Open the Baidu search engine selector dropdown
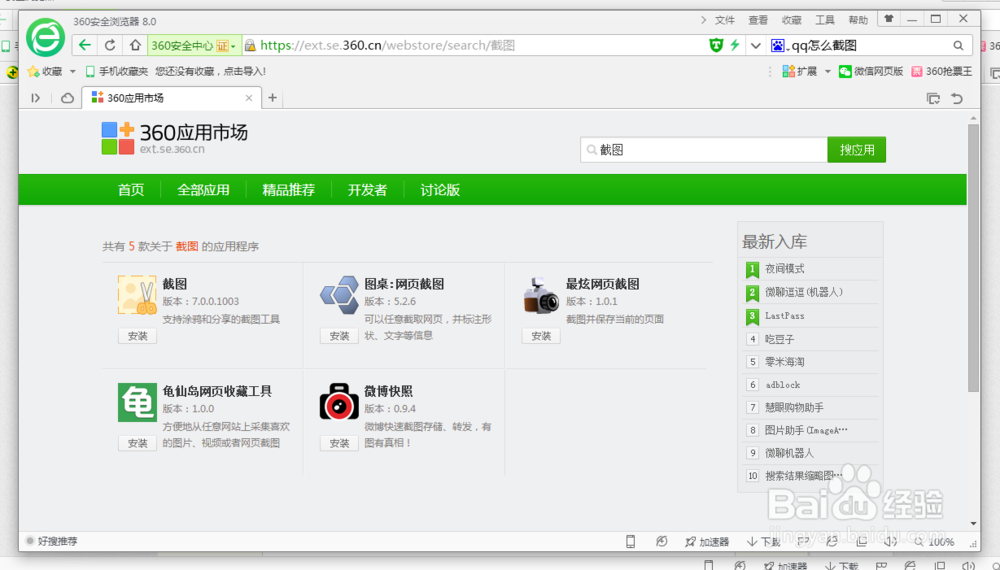The image size is (1000, 570). pos(778,45)
